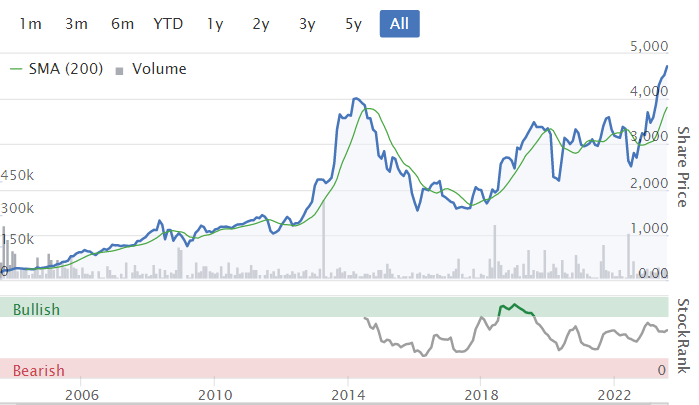The width and height of the screenshot is (699, 405).
Task: Click the Share Price axis title
Action: coord(683,167)
